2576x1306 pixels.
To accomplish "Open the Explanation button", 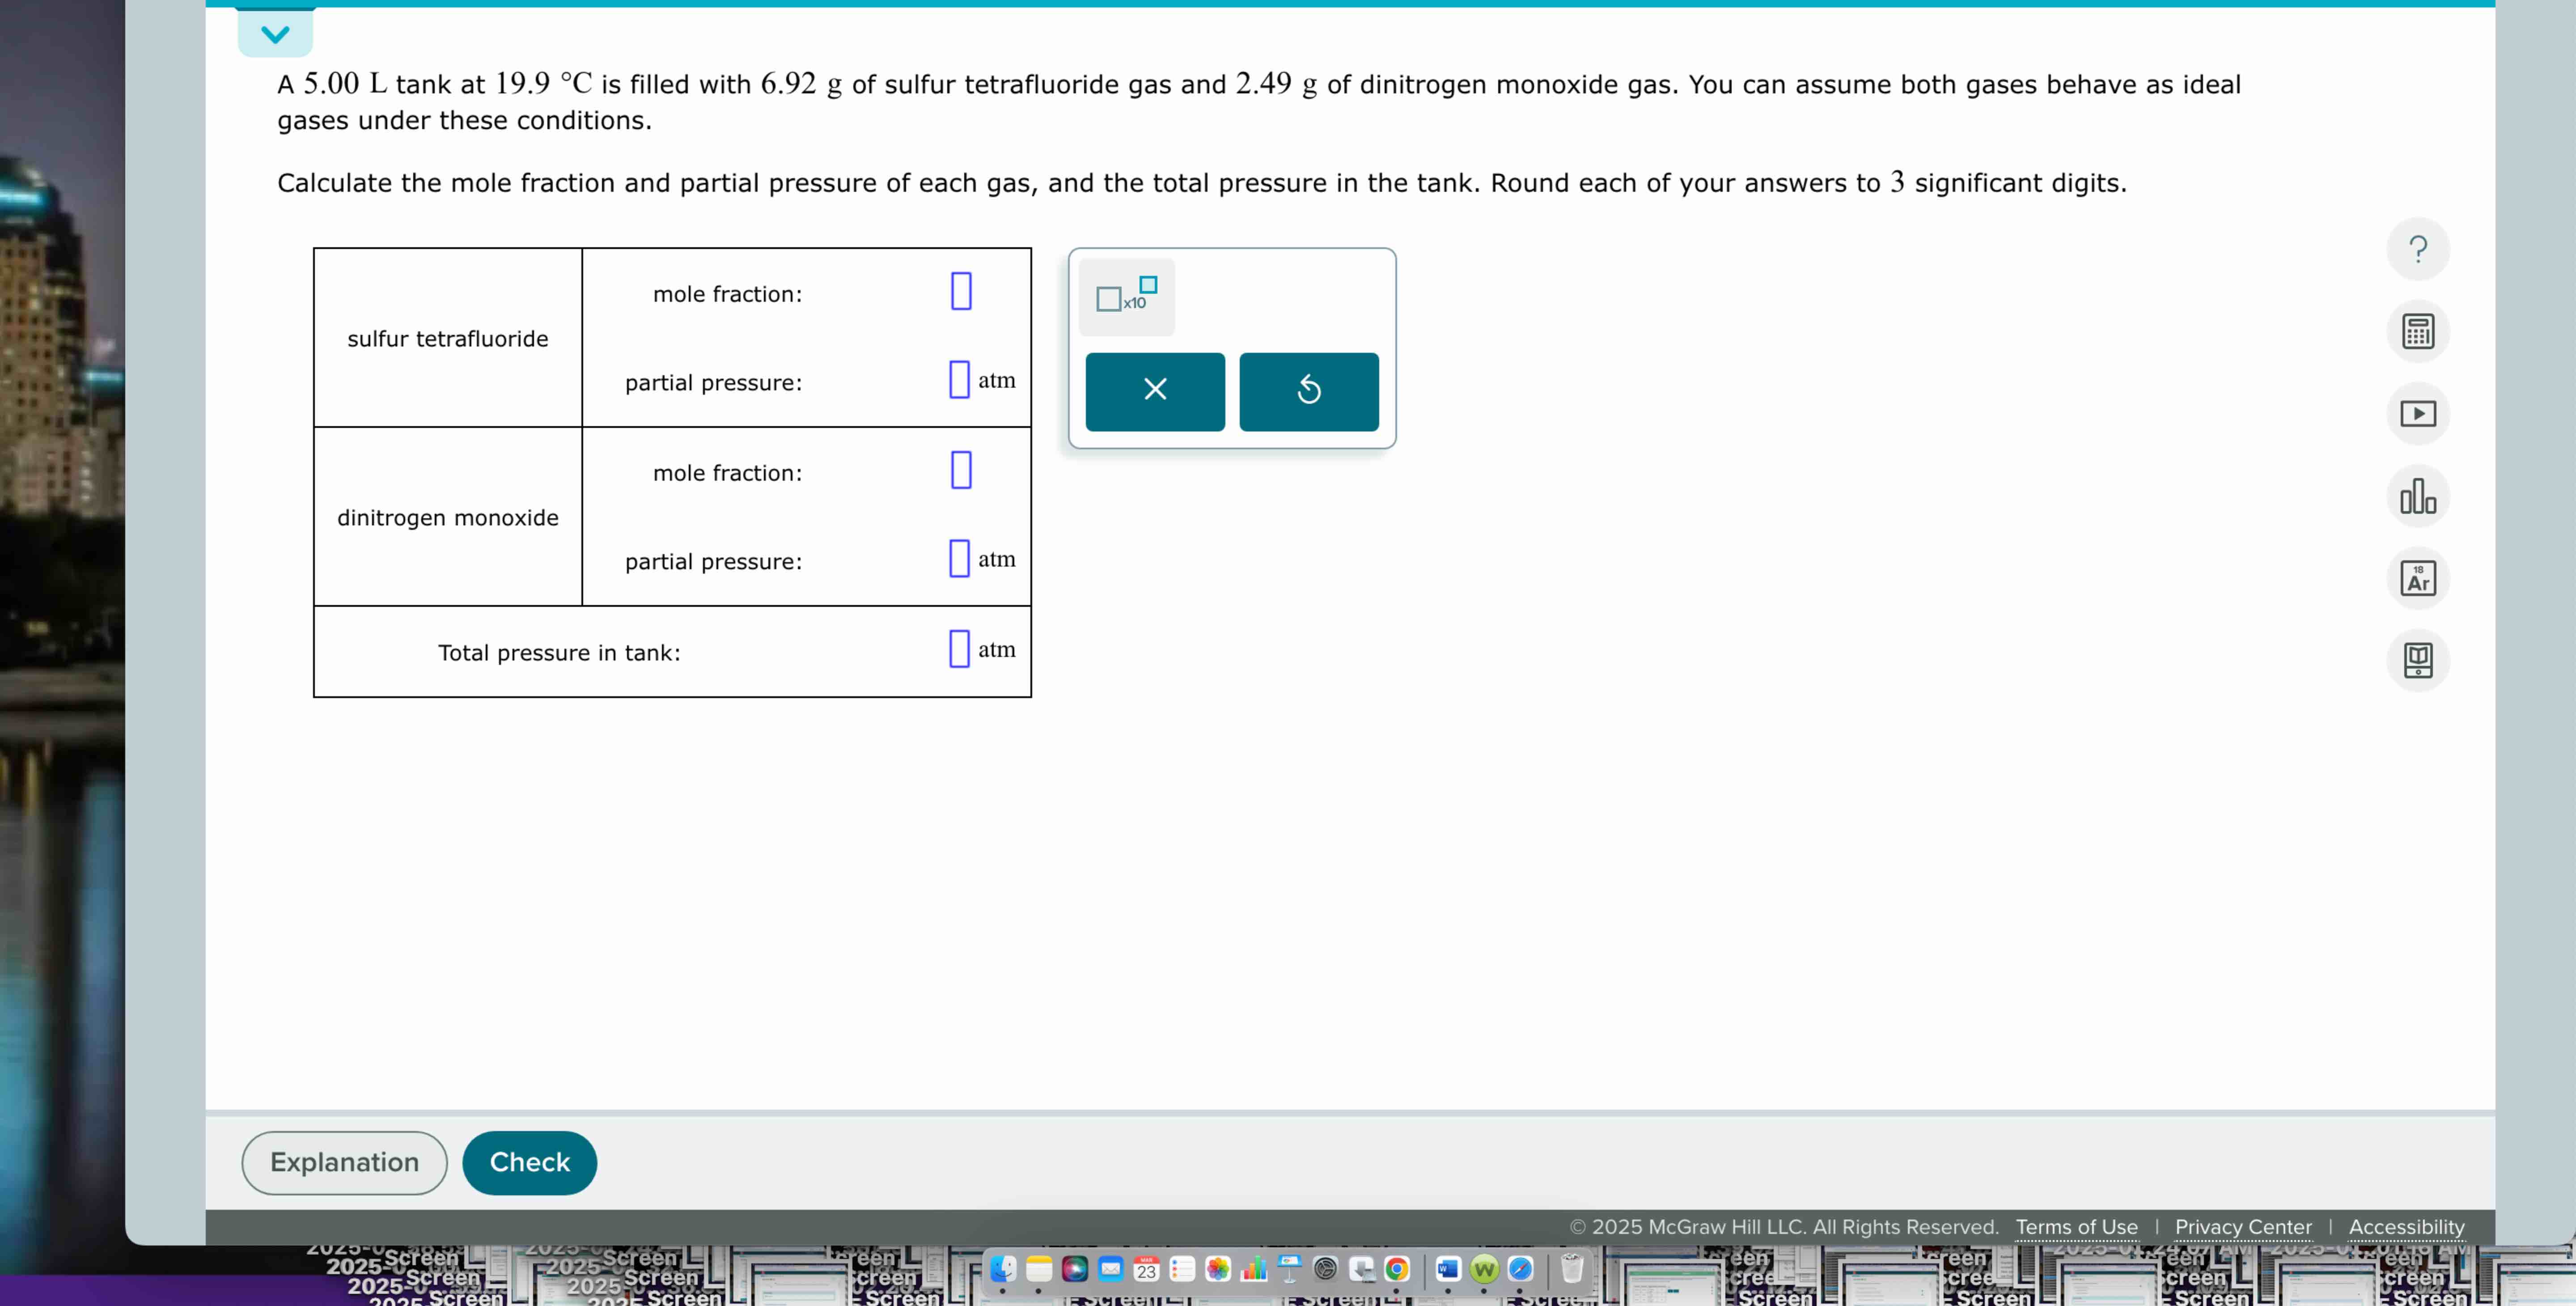I will click(x=344, y=1162).
